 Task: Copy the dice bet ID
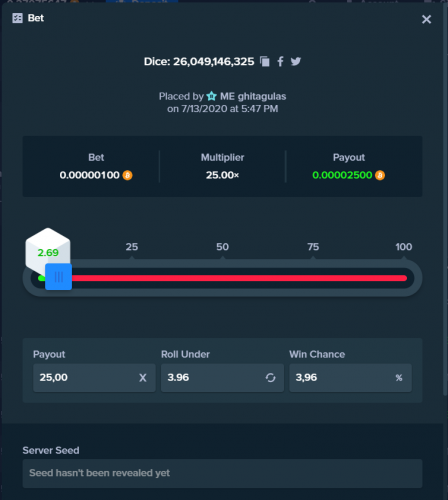[265, 61]
